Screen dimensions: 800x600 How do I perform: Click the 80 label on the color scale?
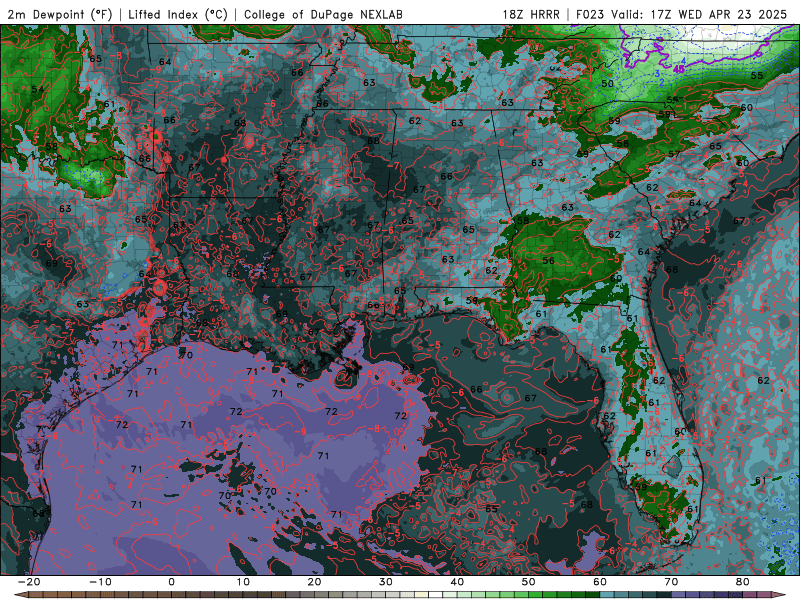click(x=743, y=582)
